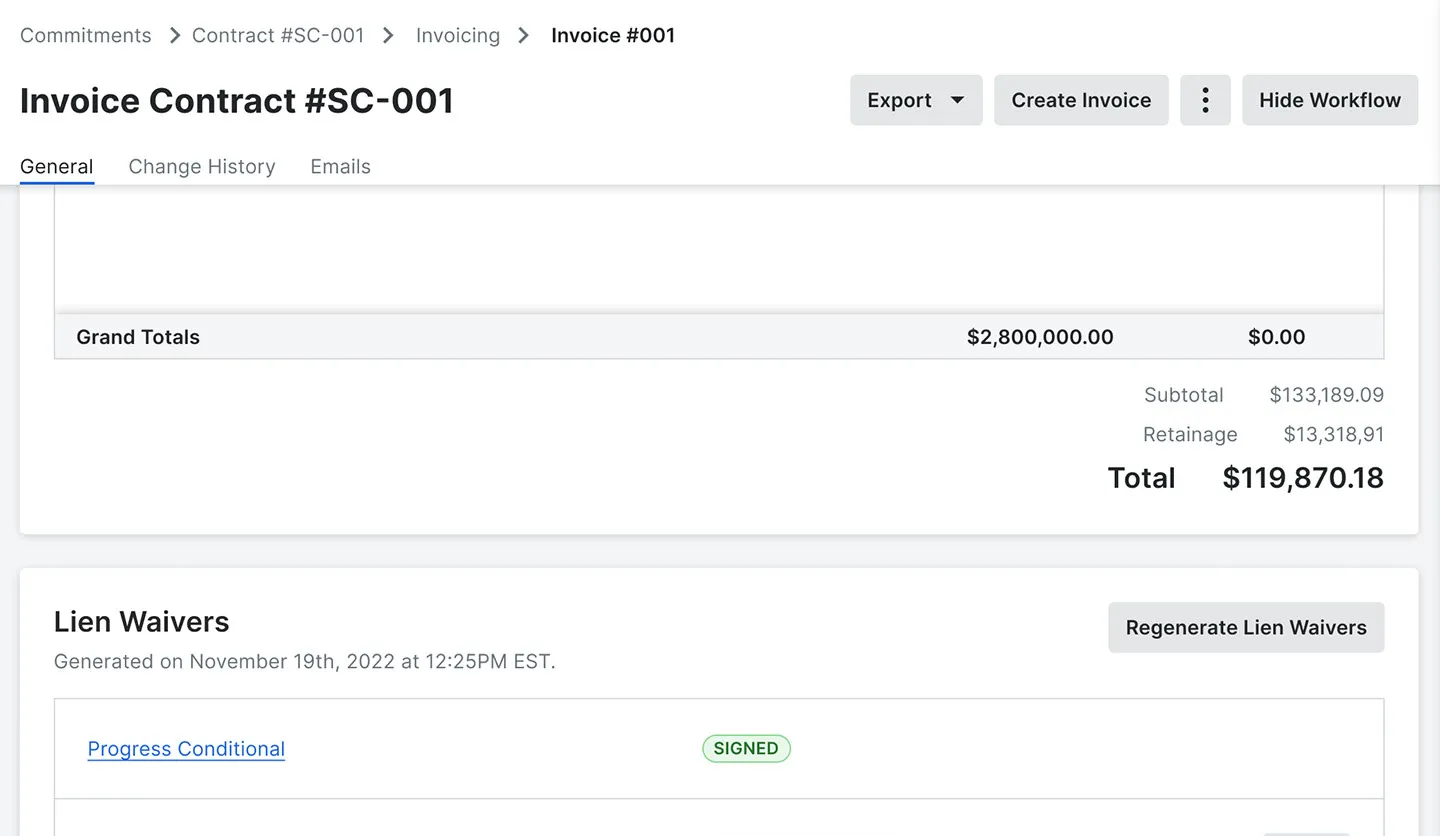The height and width of the screenshot is (836, 1440).
Task: Select the General tab
Action: [x=57, y=167]
